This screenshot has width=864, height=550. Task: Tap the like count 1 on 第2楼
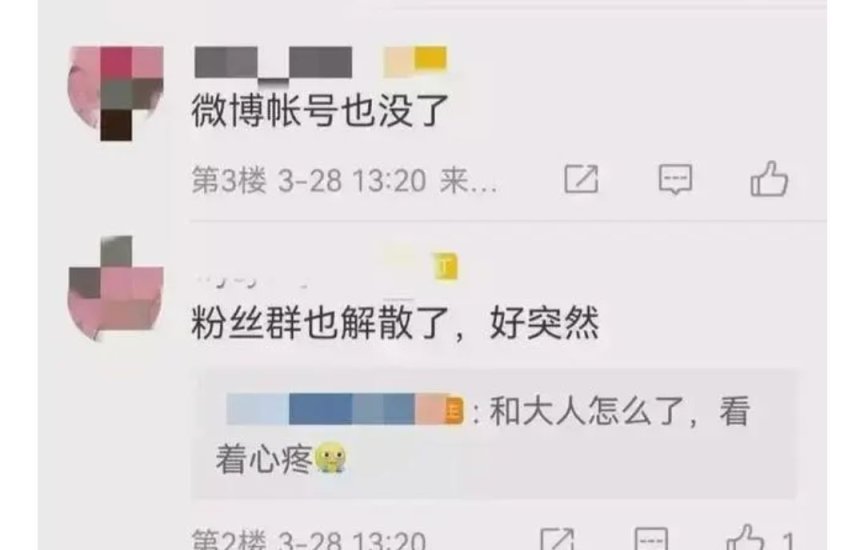tap(789, 540)
